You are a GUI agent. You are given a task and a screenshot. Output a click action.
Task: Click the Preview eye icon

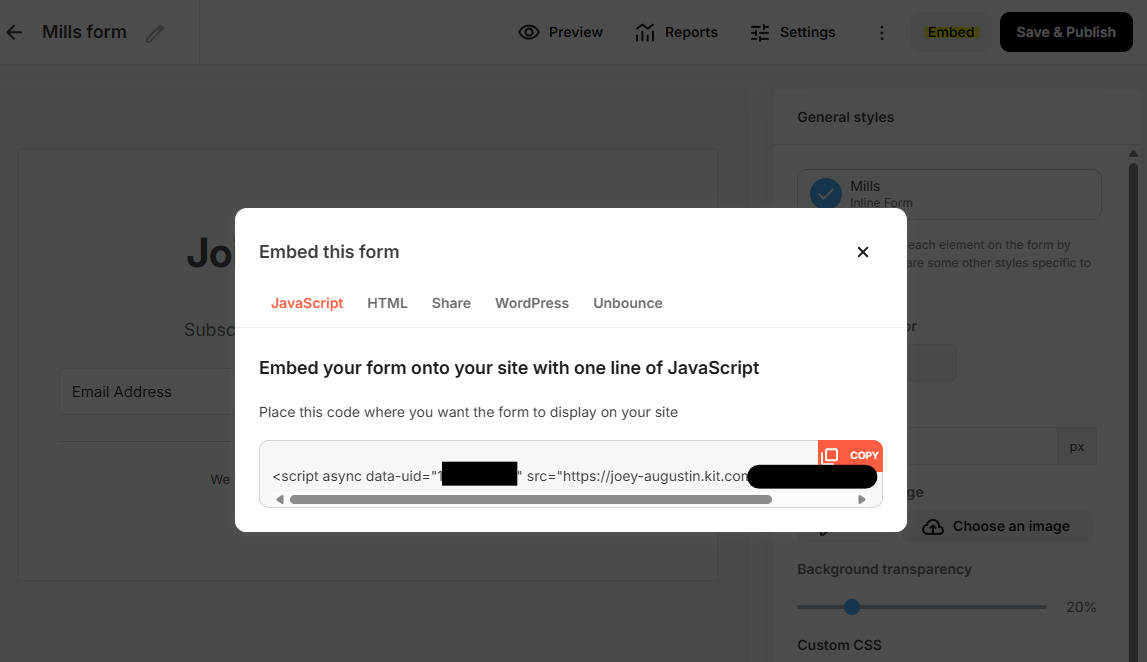529,32
